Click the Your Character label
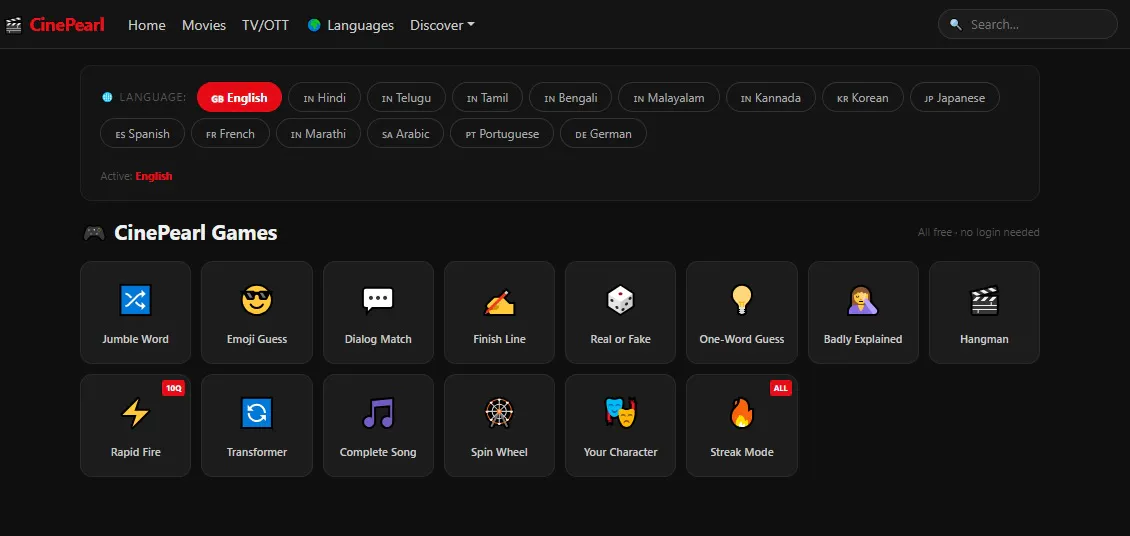Viewport: 1130px width, 536px height. [620, 452]
